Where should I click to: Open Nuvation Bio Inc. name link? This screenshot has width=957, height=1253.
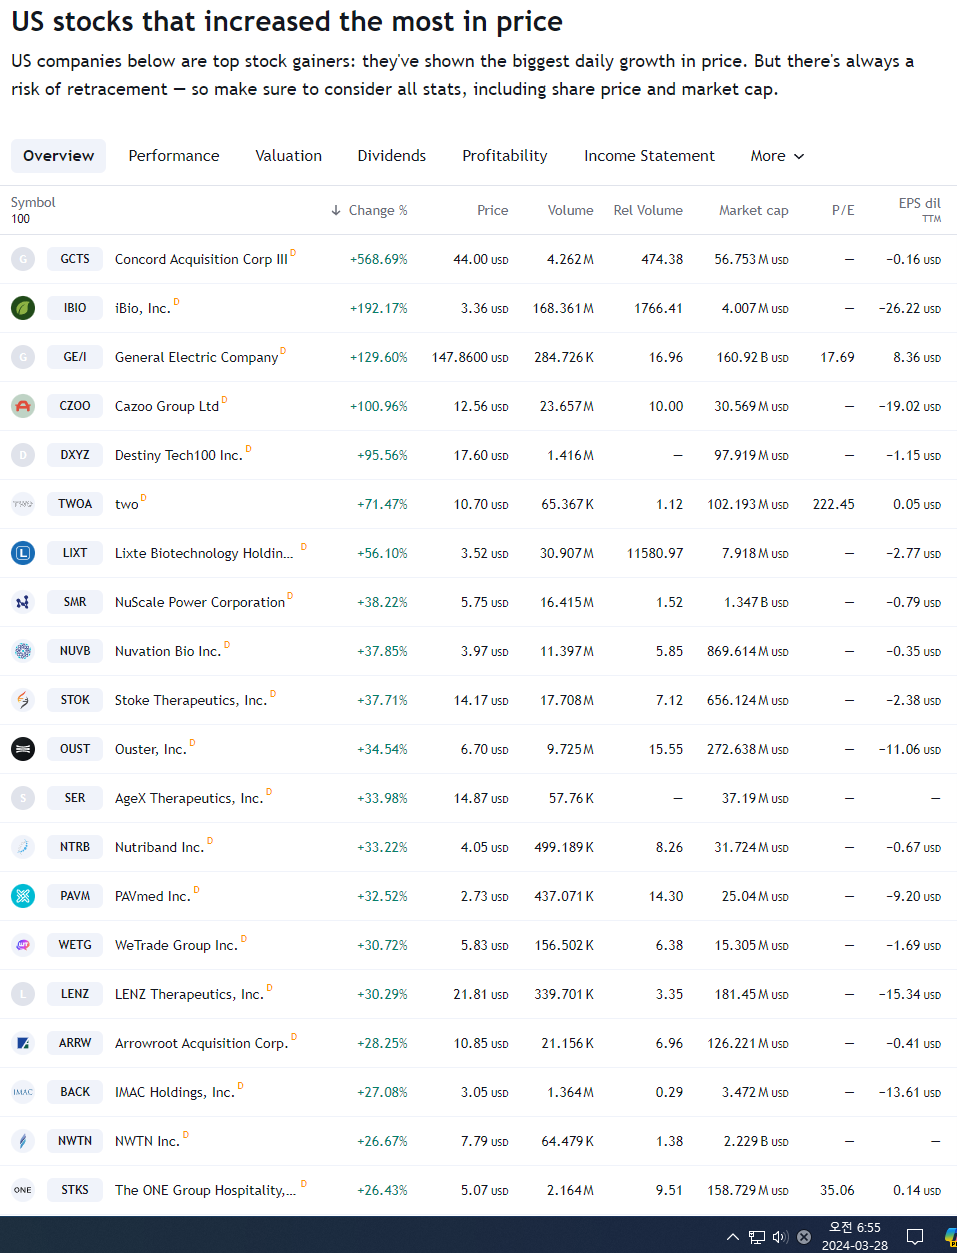click(168, 651)
